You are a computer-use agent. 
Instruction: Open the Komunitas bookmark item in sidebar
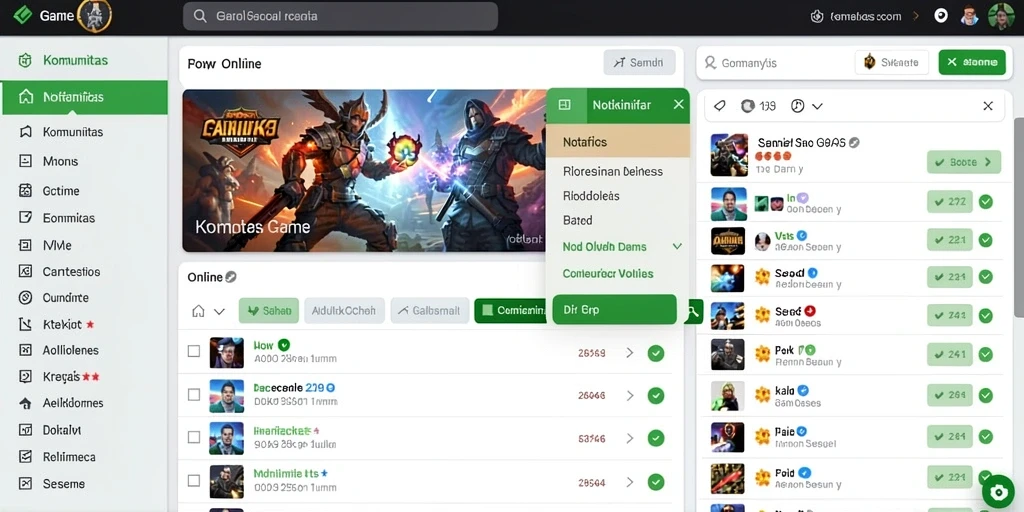(25, 132)
